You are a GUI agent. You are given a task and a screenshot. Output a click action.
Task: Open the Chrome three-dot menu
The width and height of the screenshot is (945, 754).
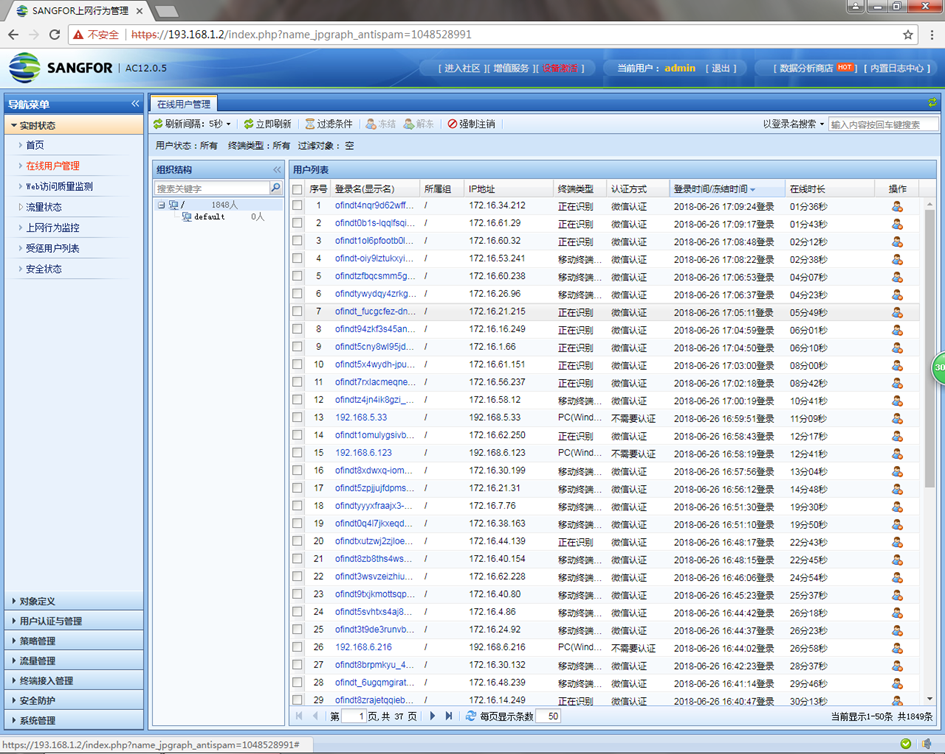[931, 35]
